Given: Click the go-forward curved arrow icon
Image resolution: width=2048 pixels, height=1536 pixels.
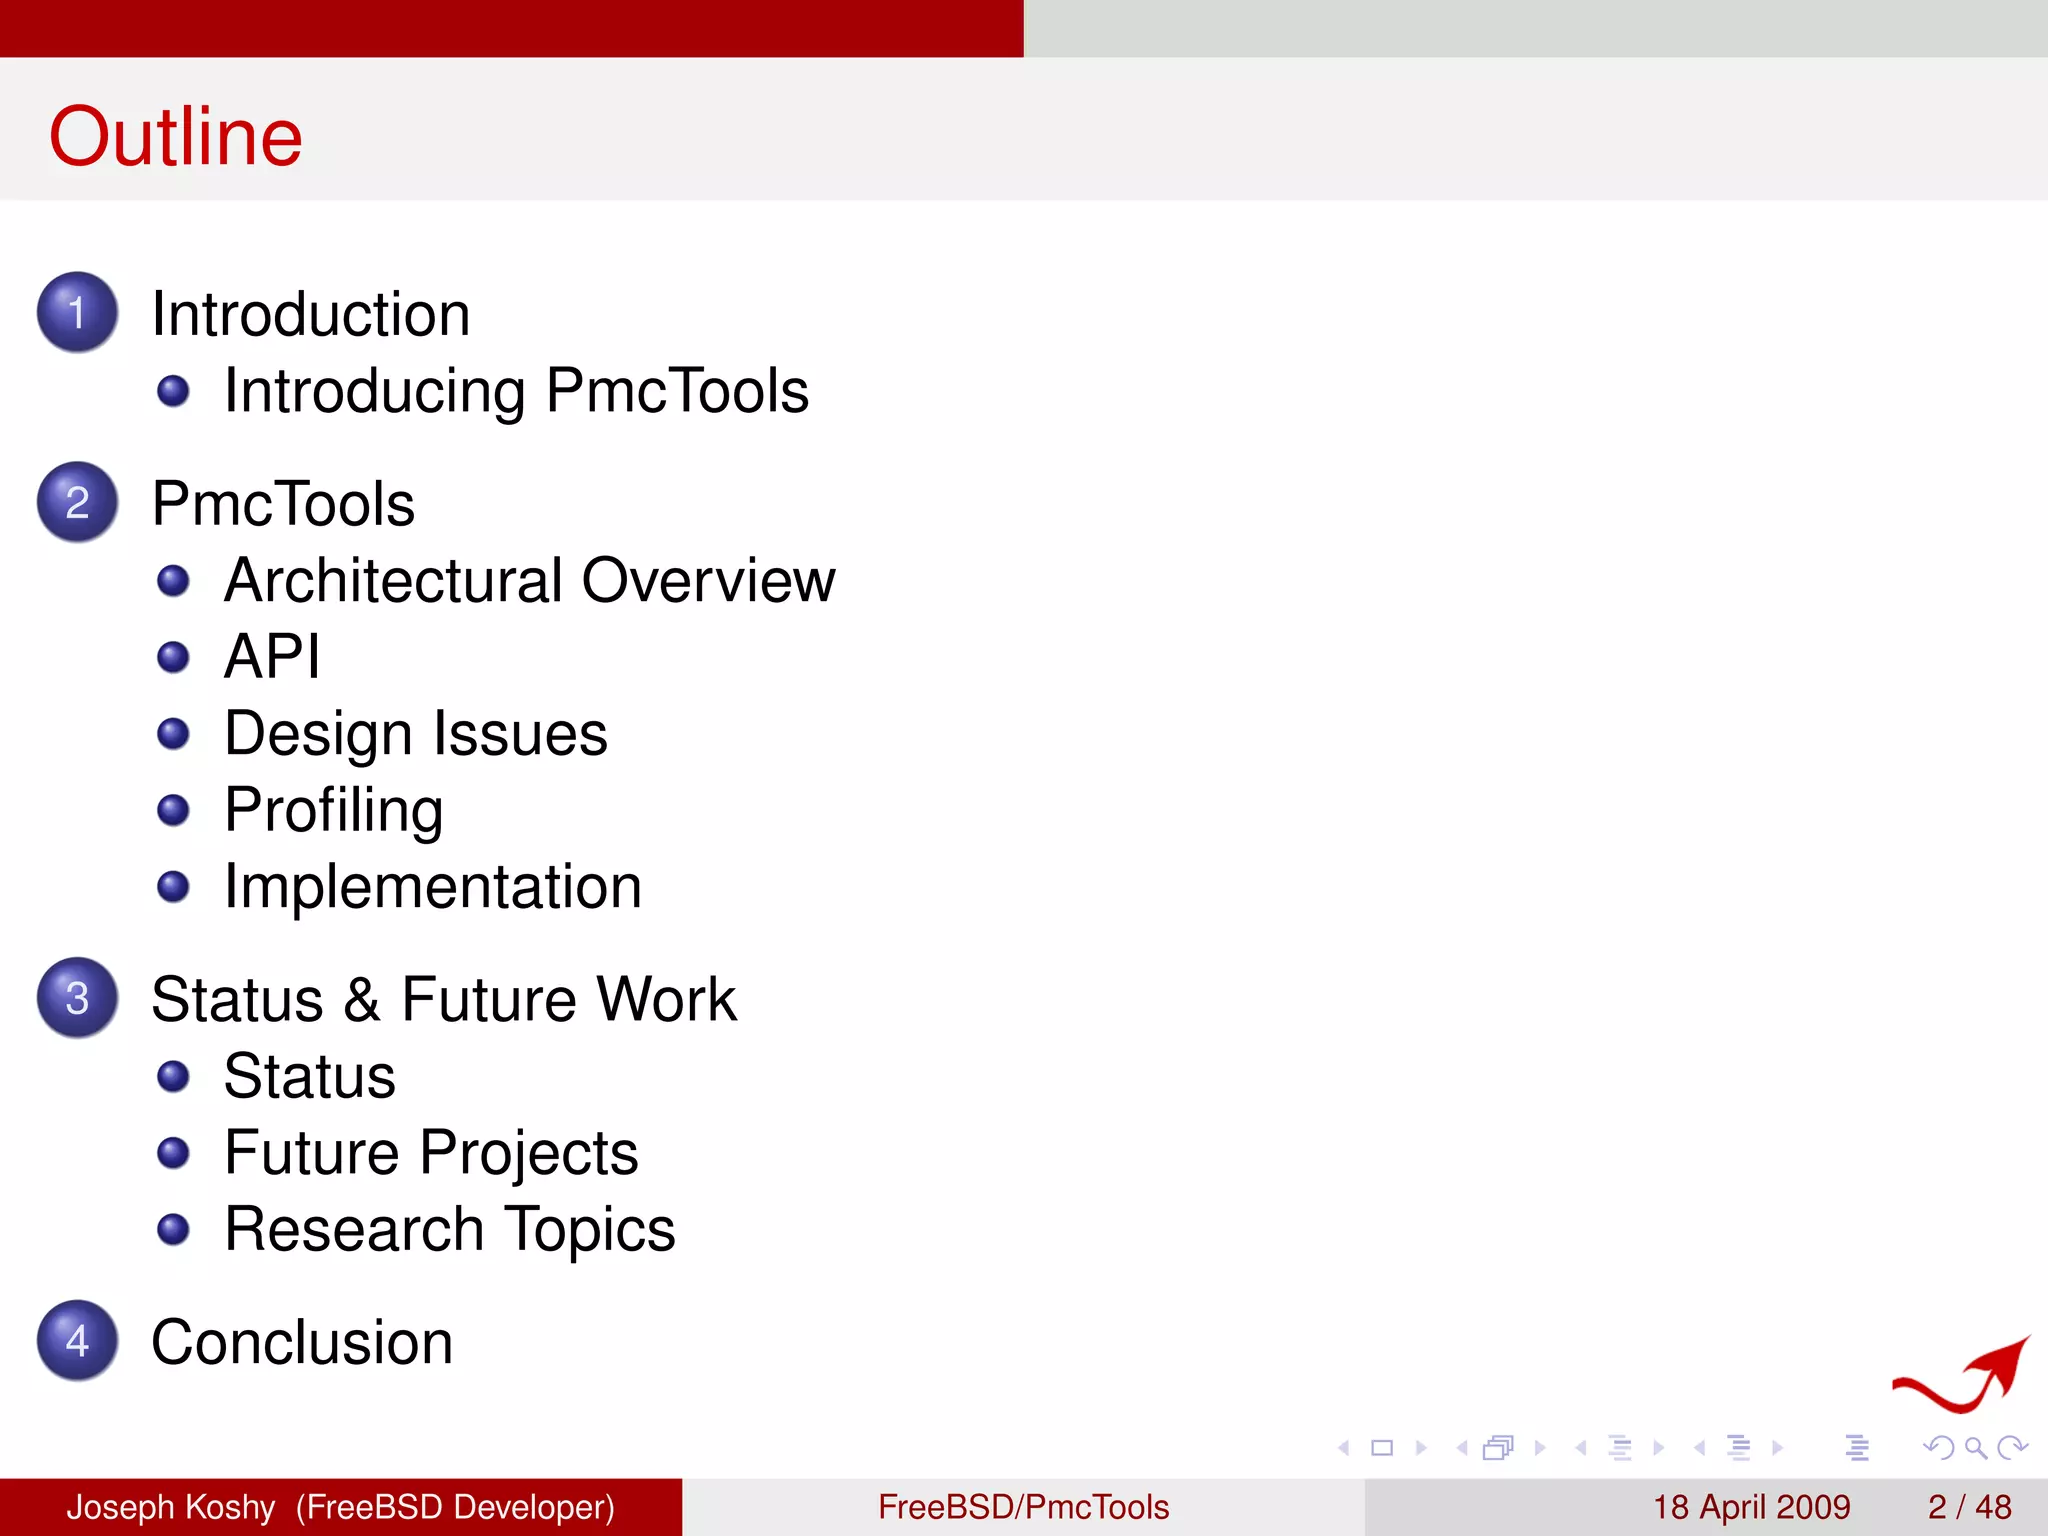Looking at the screenshot, I should click(x=2011, y=1448).
